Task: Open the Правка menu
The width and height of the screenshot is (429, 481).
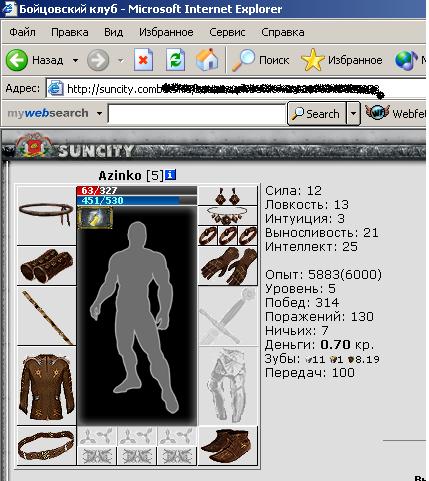Action: [70, 32]
